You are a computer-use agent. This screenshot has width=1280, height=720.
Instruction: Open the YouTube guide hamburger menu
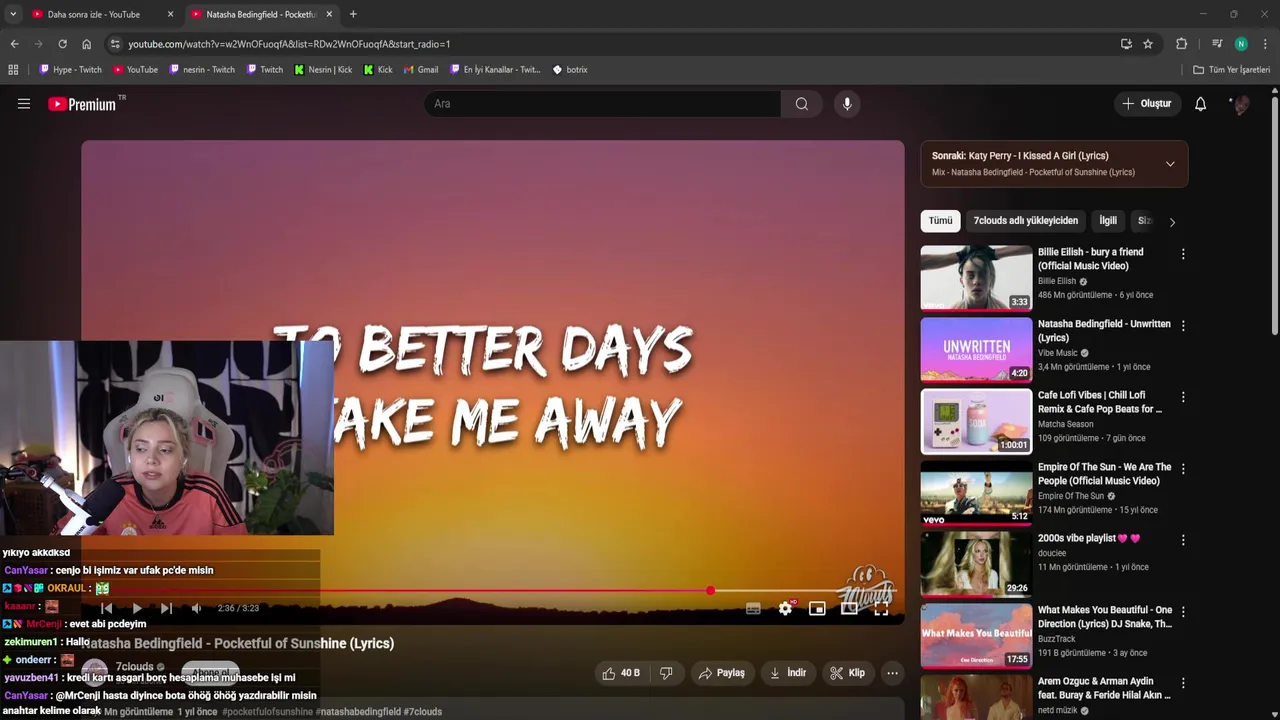(x=24, y=104)
